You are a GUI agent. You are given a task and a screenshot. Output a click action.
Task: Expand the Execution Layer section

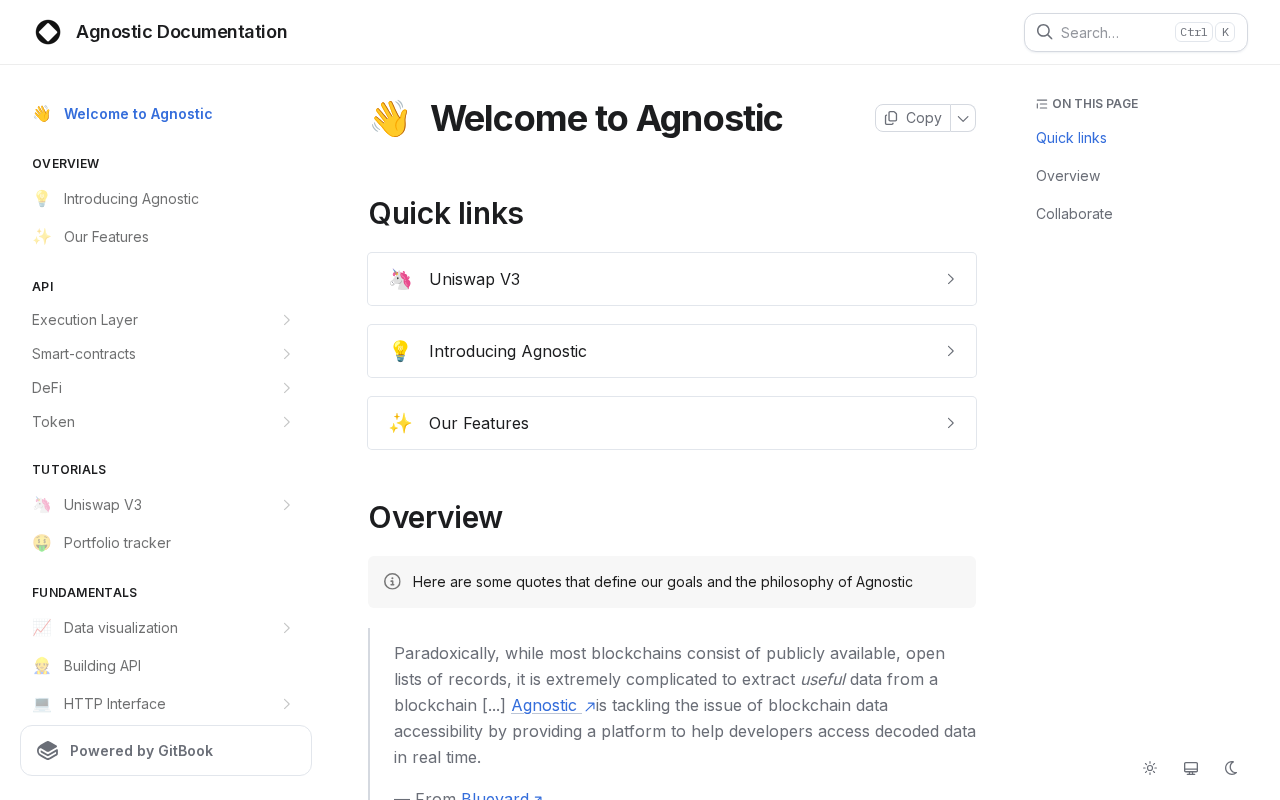click(286, 320)
